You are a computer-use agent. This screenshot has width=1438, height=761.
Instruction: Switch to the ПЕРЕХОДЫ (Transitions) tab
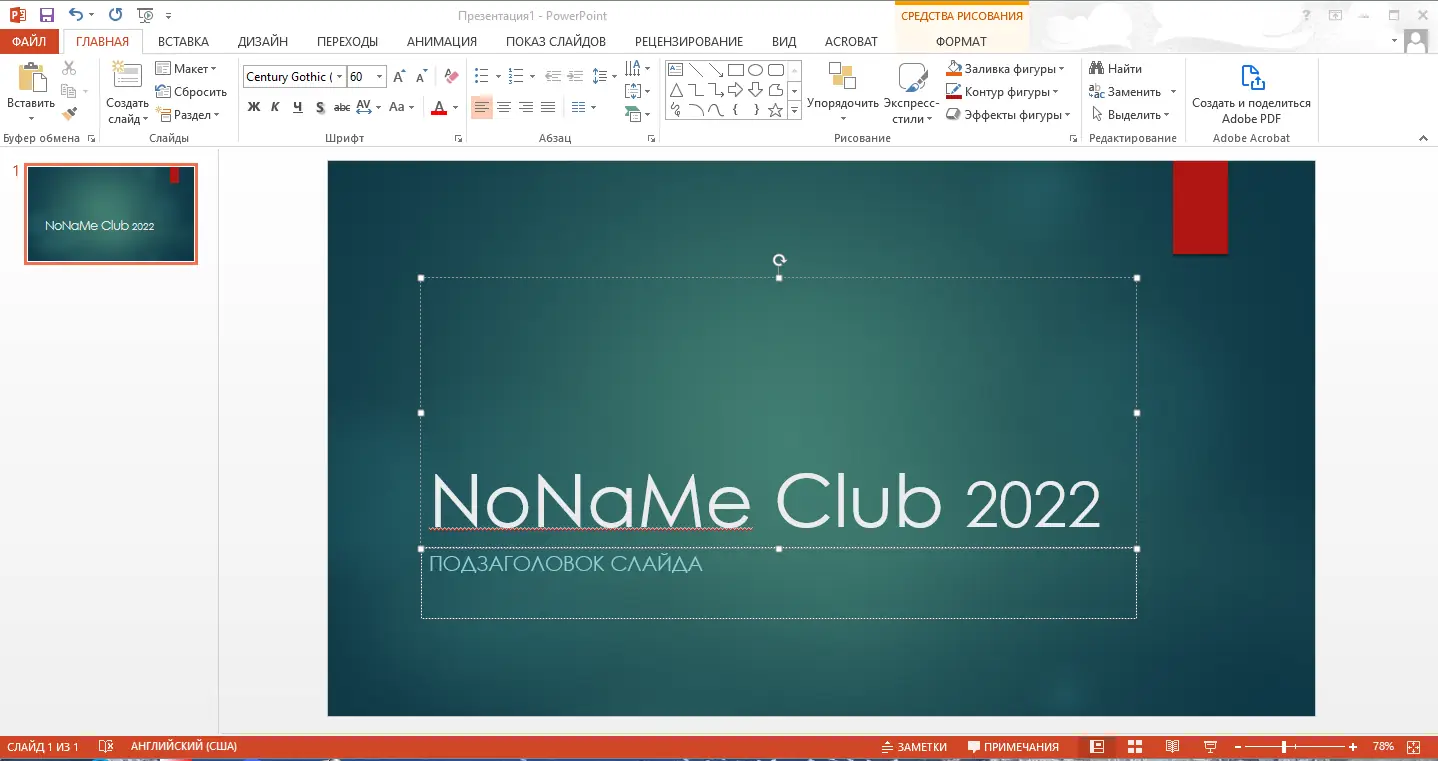tap(347, 41)
